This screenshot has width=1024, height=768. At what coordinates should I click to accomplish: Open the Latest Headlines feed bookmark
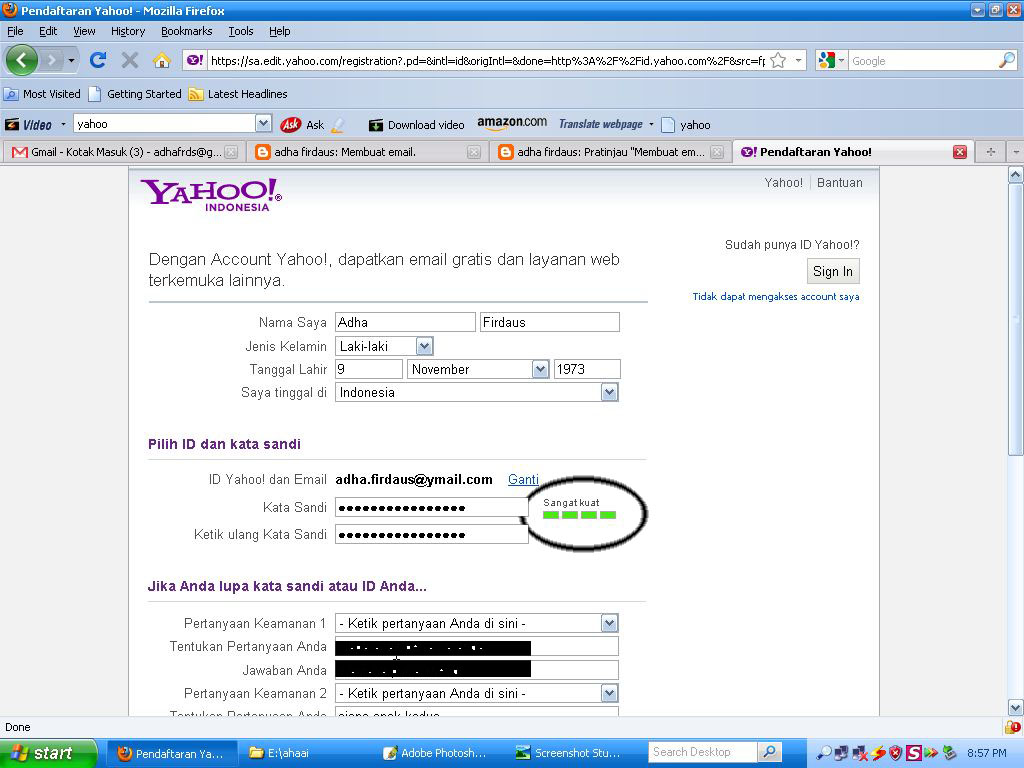click(x=238, y=94)
